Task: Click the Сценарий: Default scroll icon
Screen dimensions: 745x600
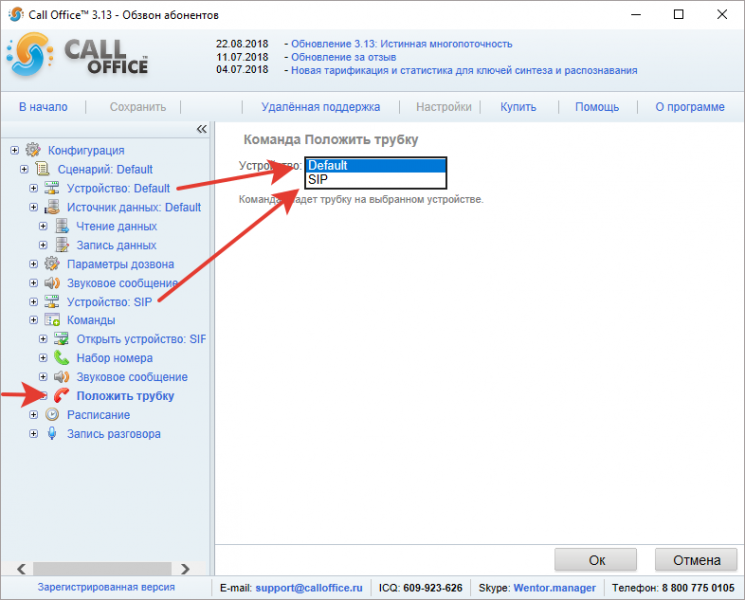Action: point(43,169)
